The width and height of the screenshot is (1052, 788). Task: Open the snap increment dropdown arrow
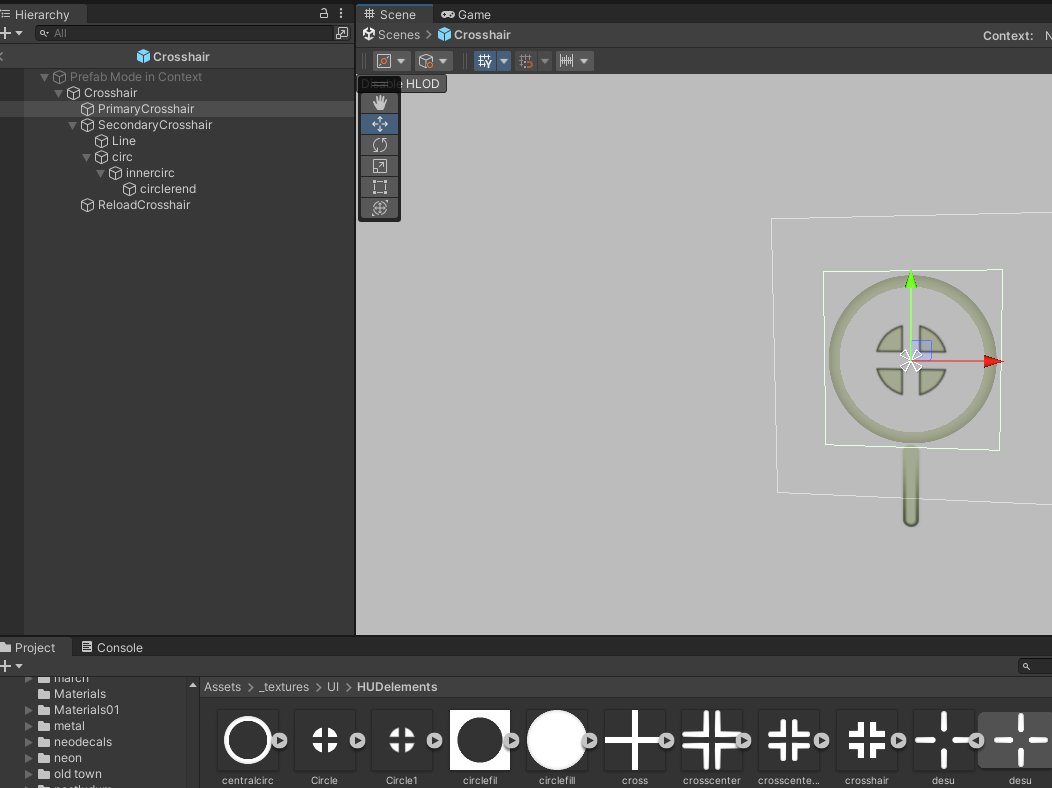tap(545, 61)
